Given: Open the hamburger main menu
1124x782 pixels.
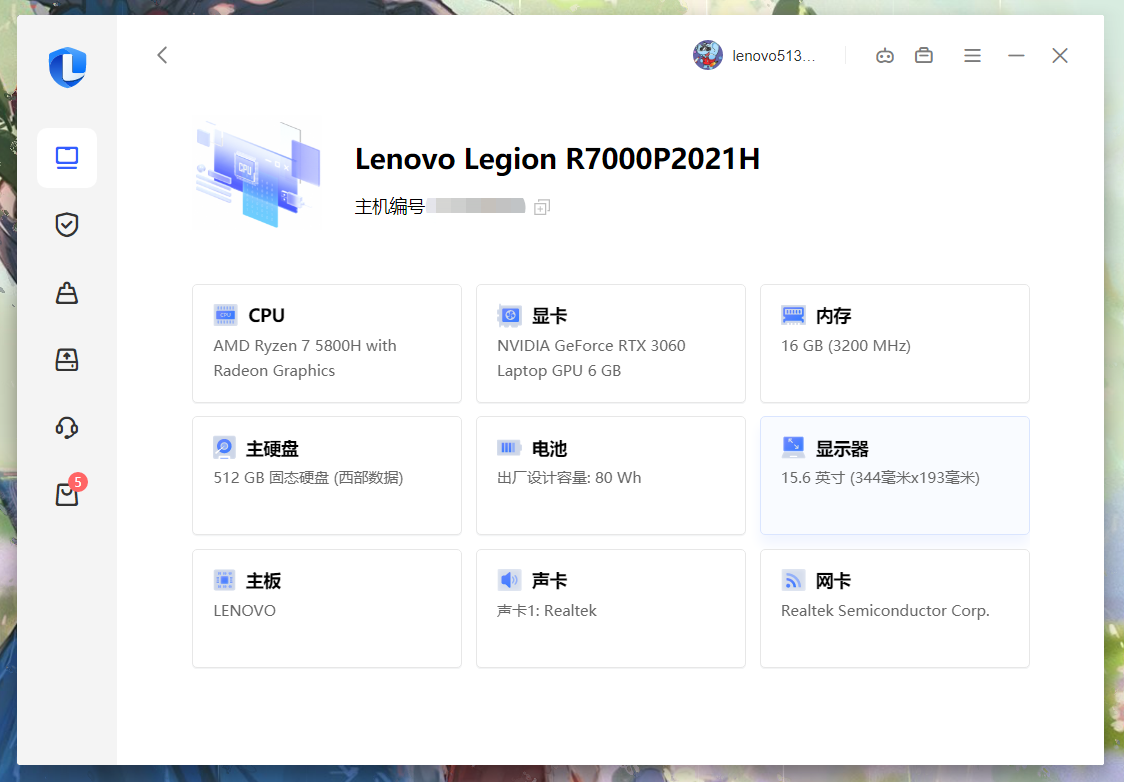Looking at the screenshot, I should [972, 55].
